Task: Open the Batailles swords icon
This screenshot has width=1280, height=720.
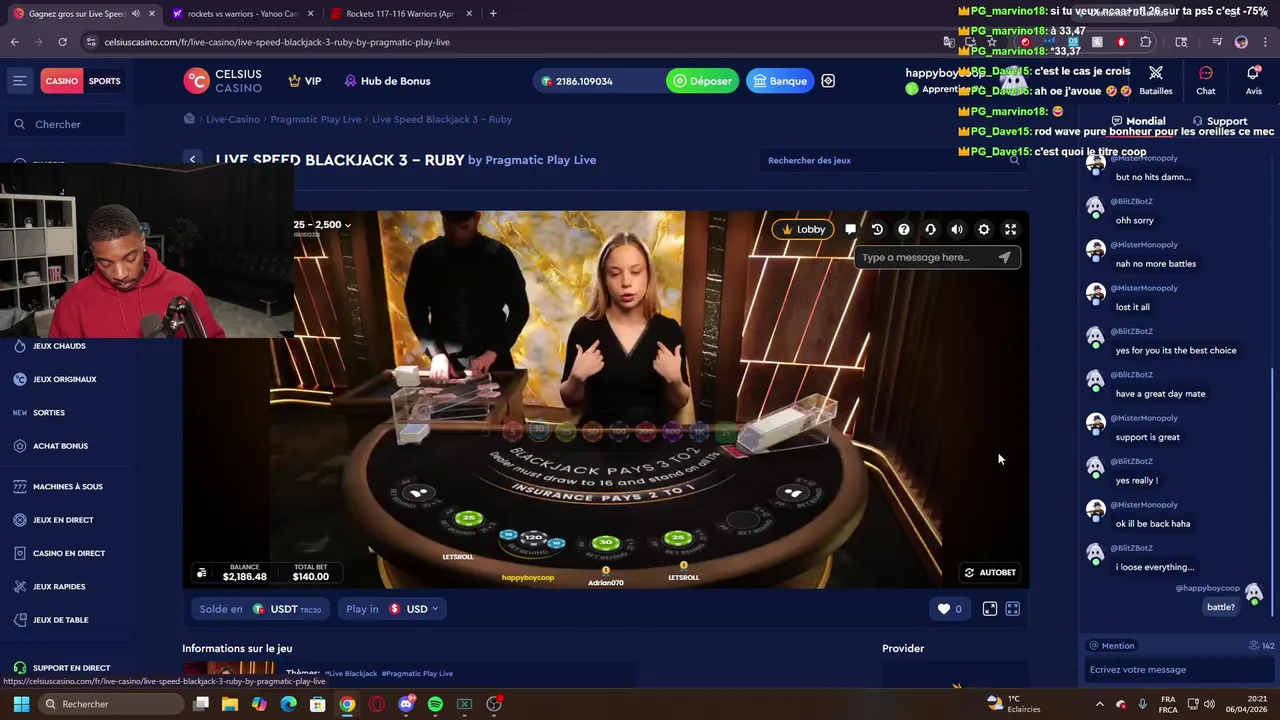Action: pos(1156,73)
